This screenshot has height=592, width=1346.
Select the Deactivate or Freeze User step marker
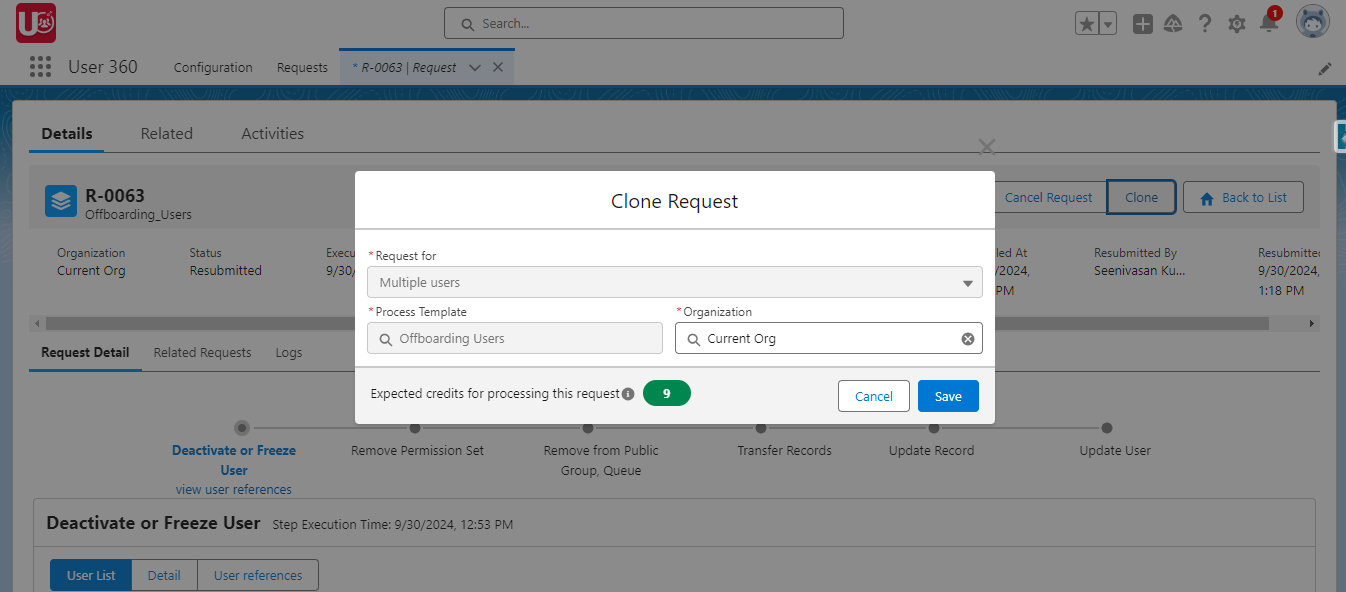(242, 427)
